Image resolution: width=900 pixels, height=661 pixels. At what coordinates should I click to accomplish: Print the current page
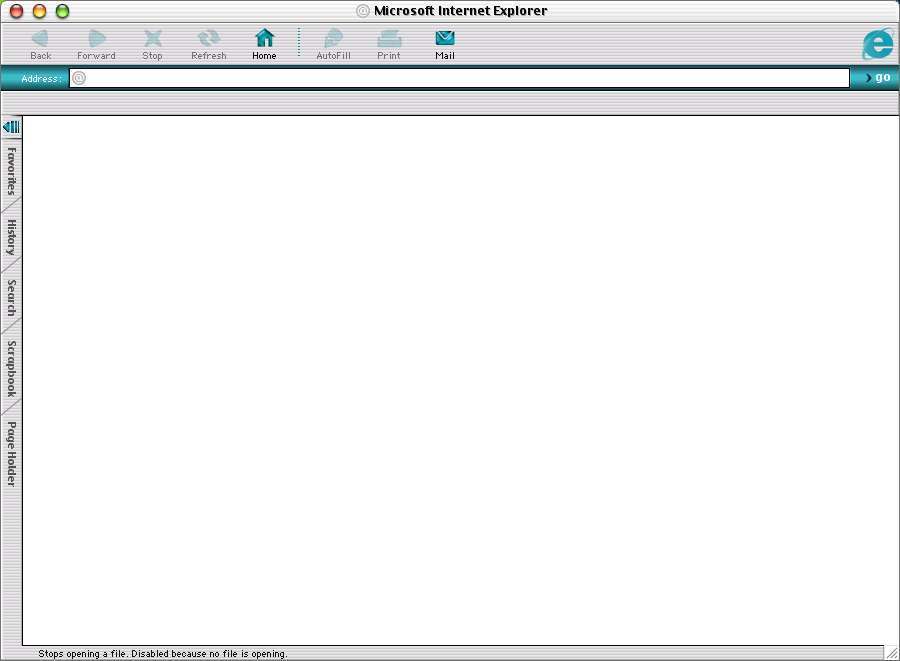[x=389, y=44]
